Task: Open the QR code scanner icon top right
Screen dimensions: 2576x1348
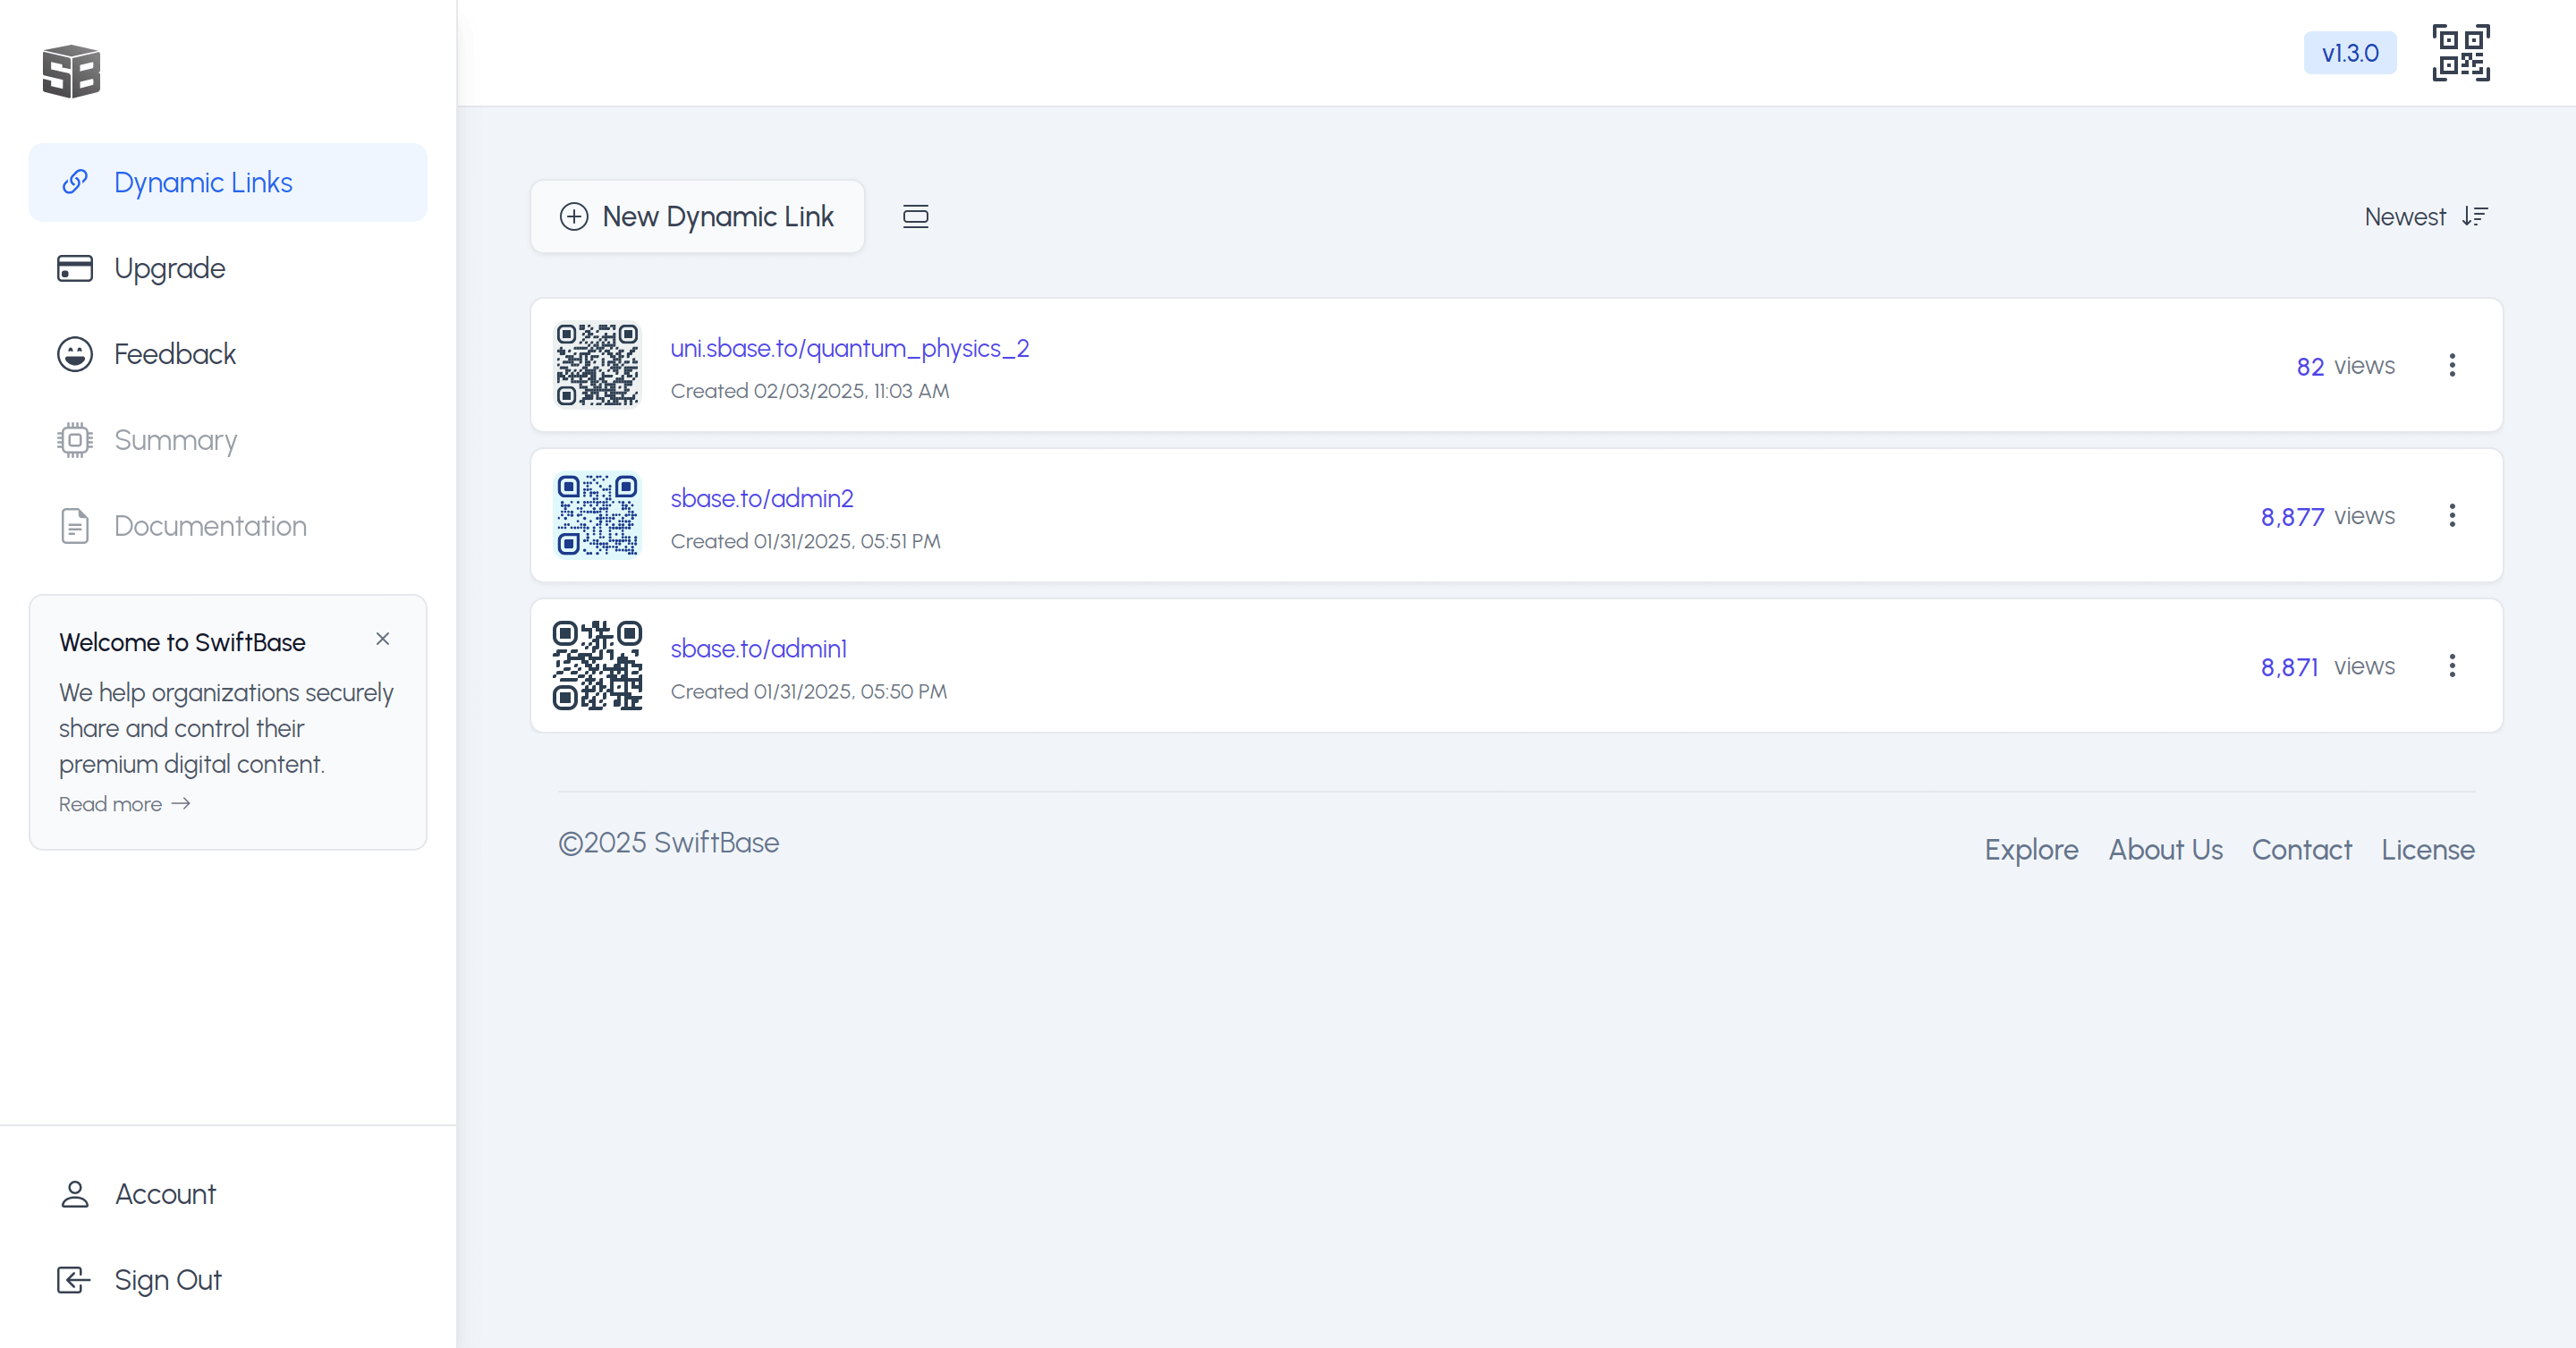Action: [x=2461, y=53]
